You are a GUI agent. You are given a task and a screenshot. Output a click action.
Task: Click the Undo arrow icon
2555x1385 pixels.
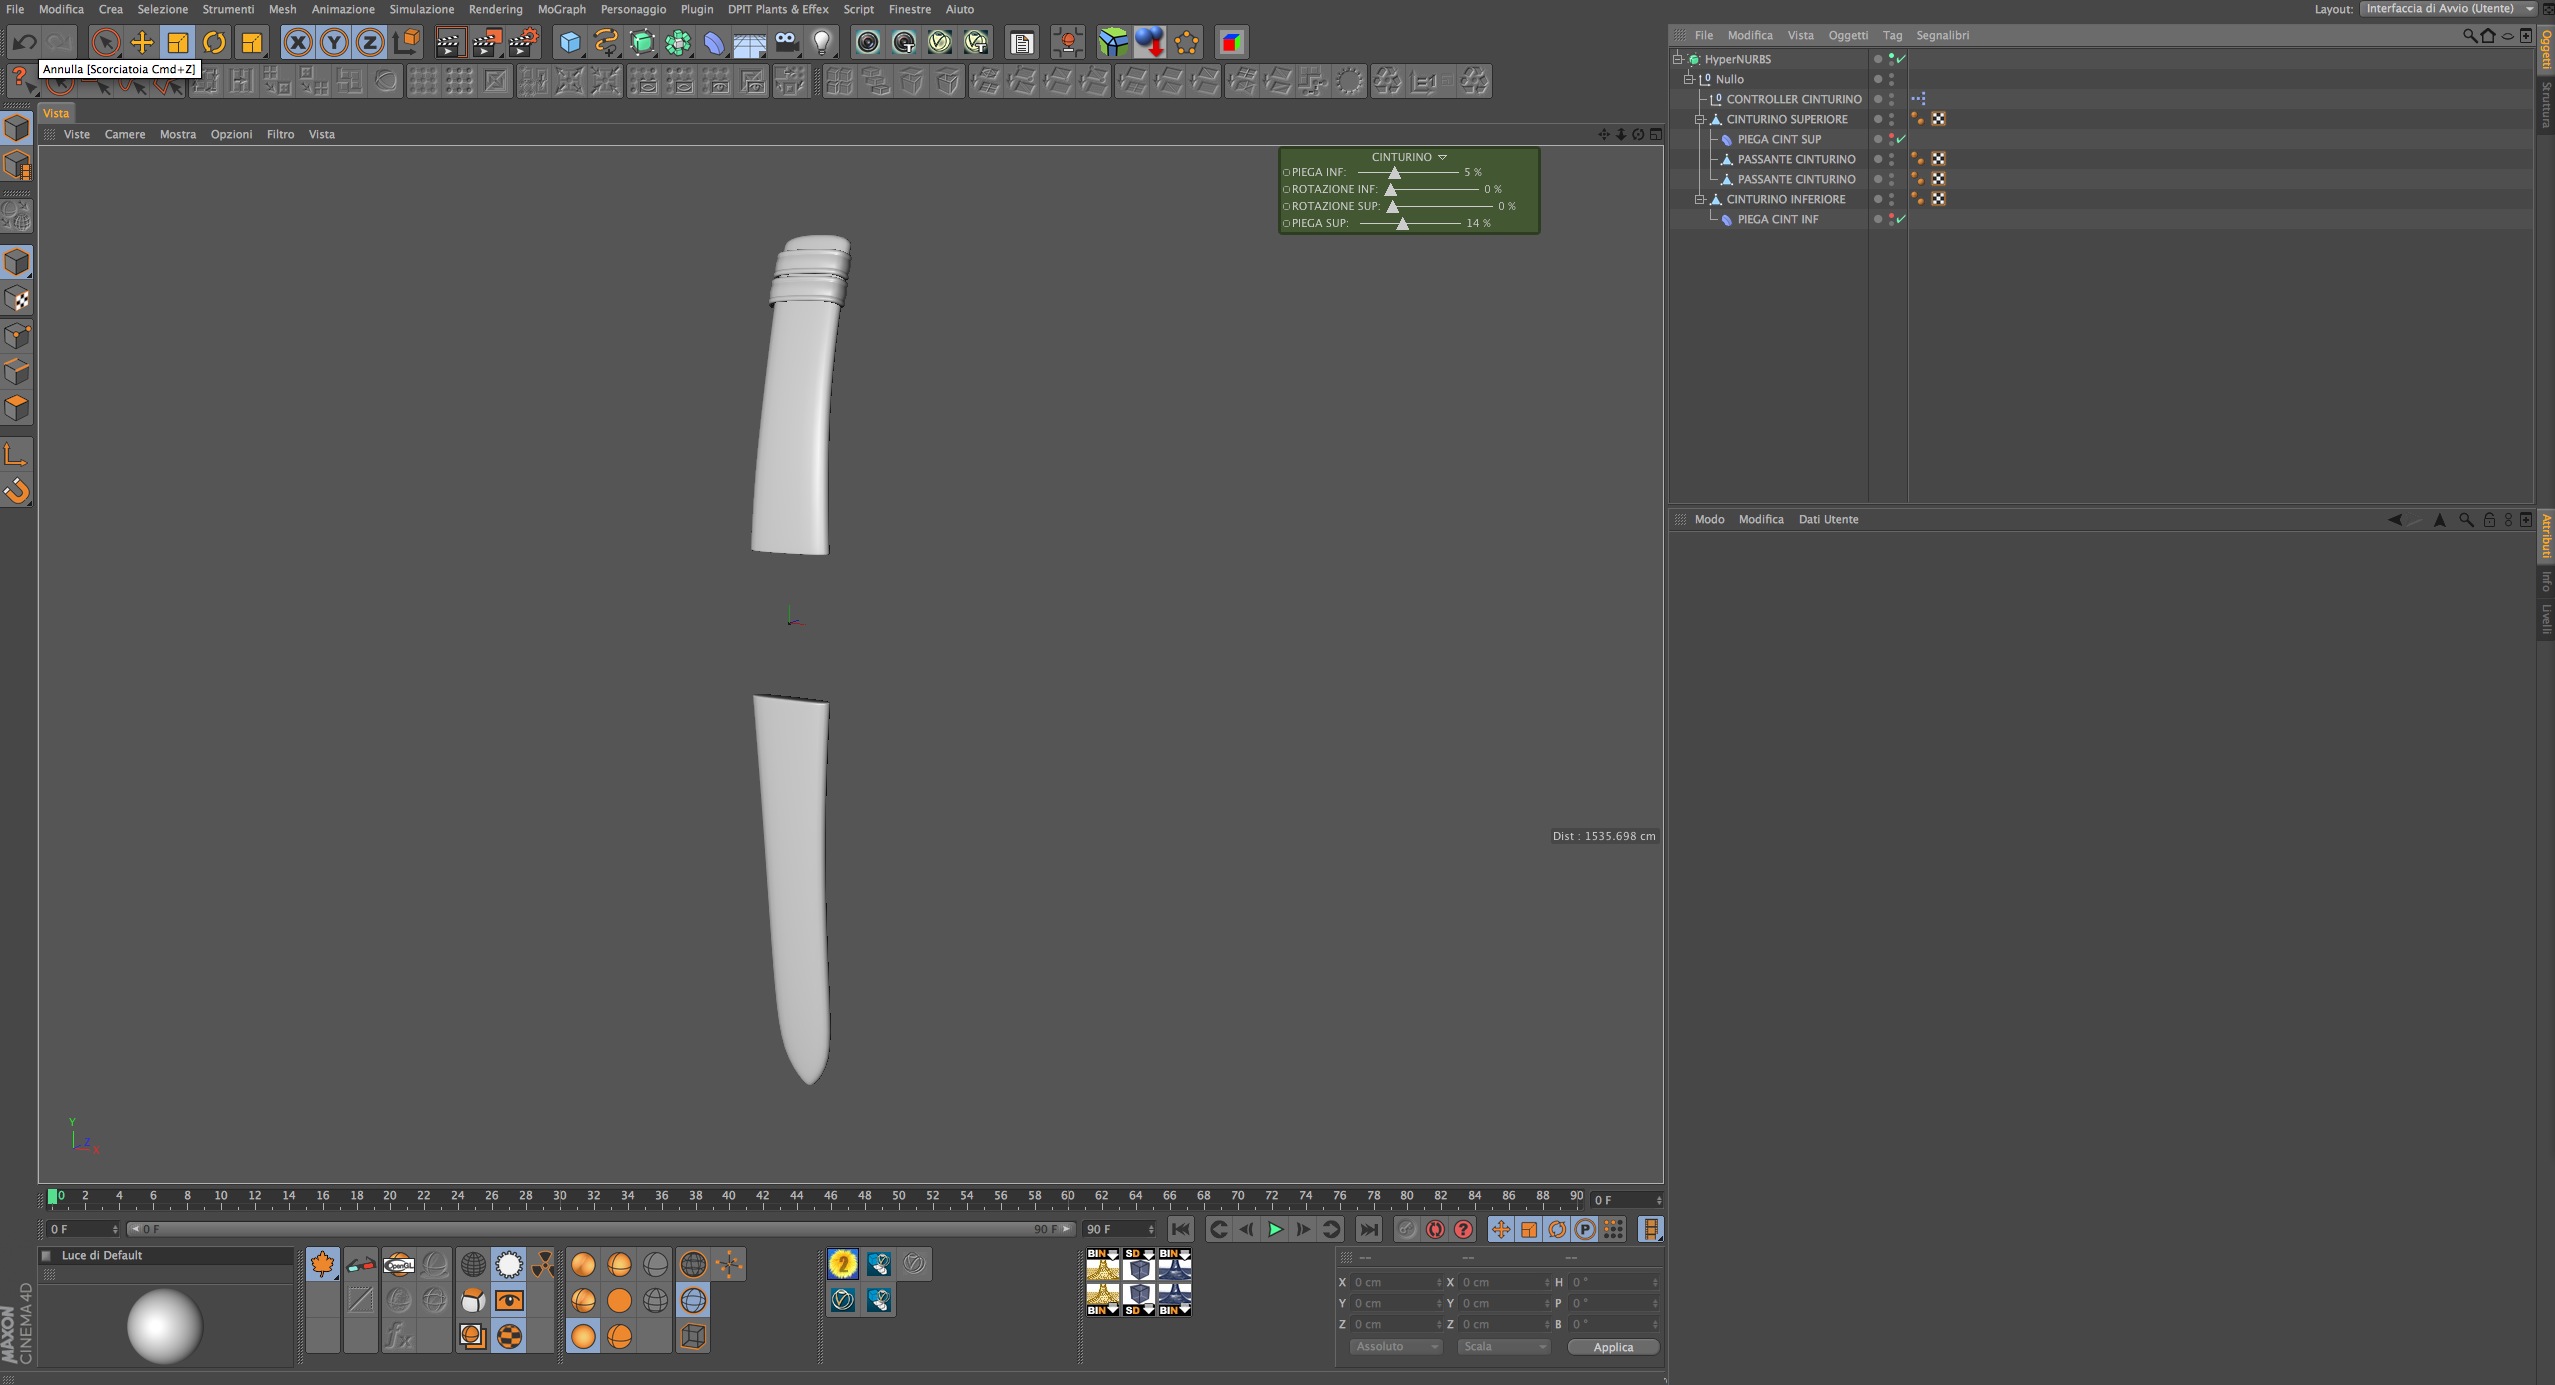click(24, 42)
